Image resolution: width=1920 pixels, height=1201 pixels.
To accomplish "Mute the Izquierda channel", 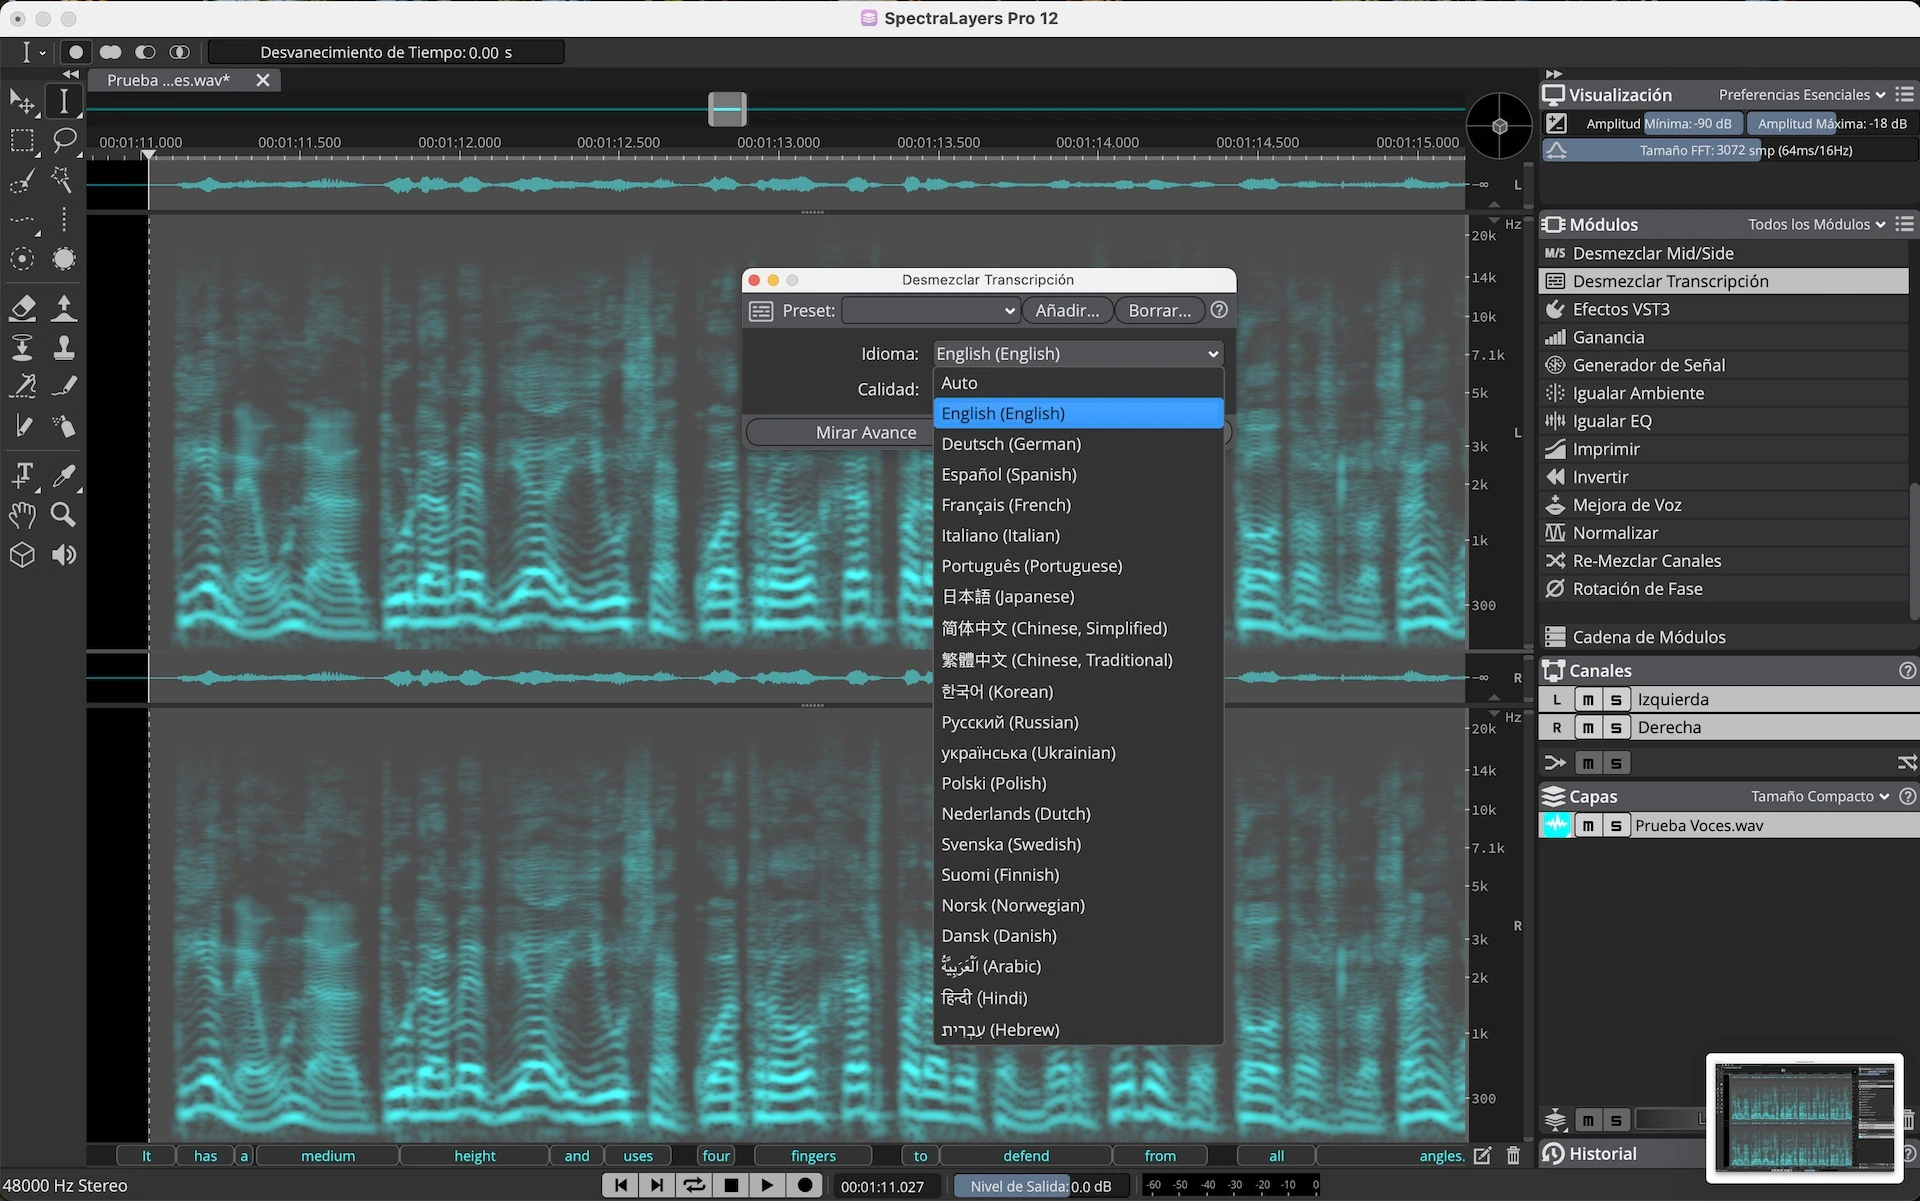I will (1588, 700).
